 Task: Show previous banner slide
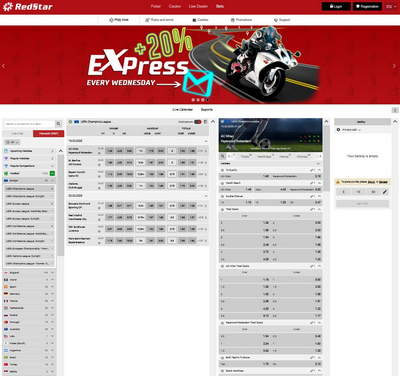pos(4,66)
